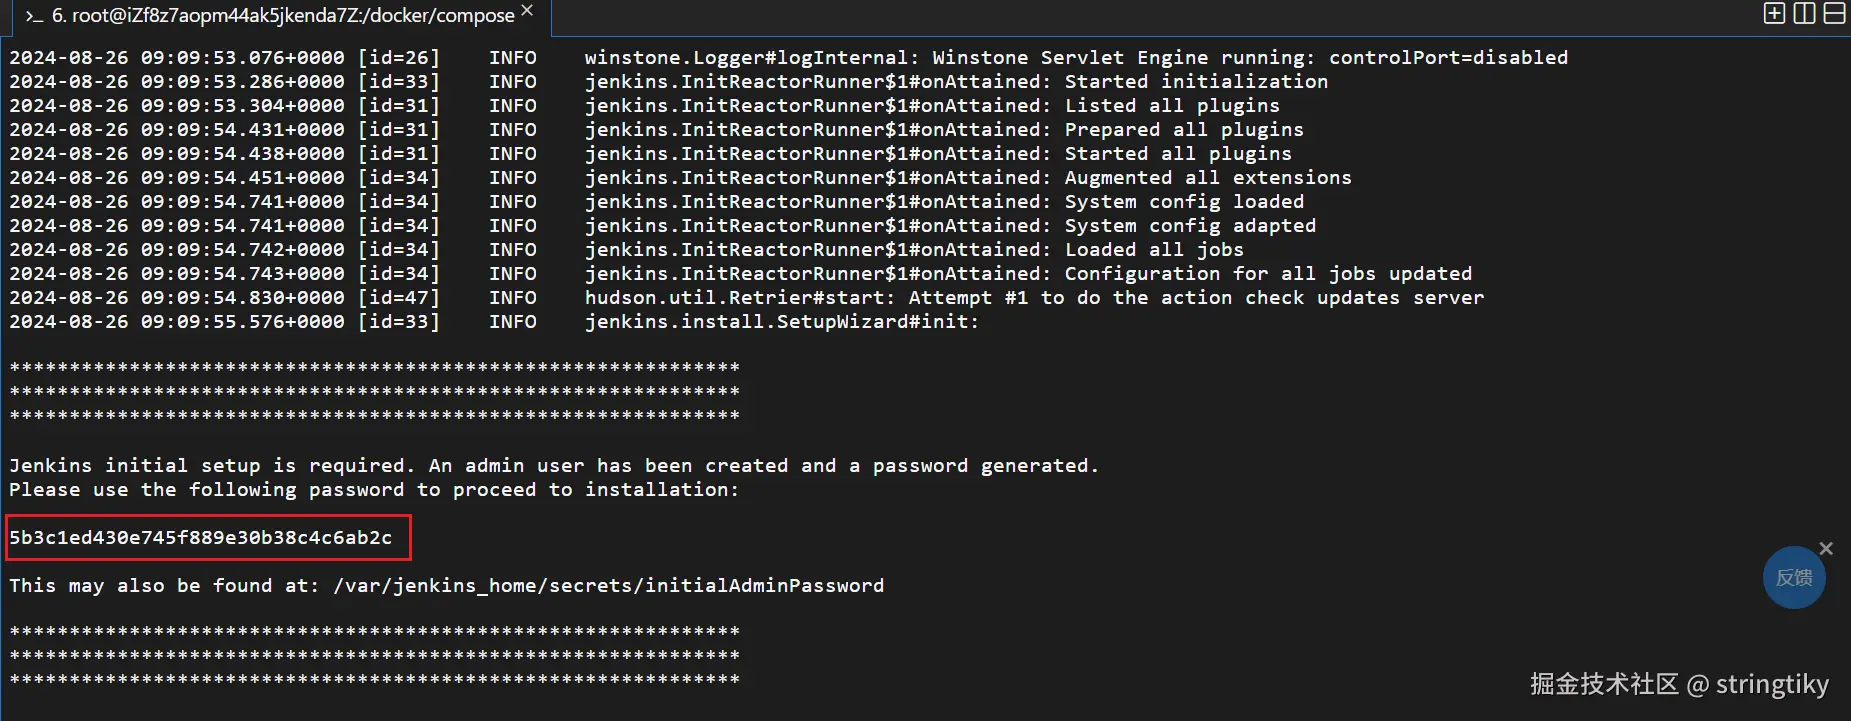The height and width of the screenshot is (721, 1851).
Task: Click the "Configuration for all jobs updated" line
Action: tap(1267, 274)
